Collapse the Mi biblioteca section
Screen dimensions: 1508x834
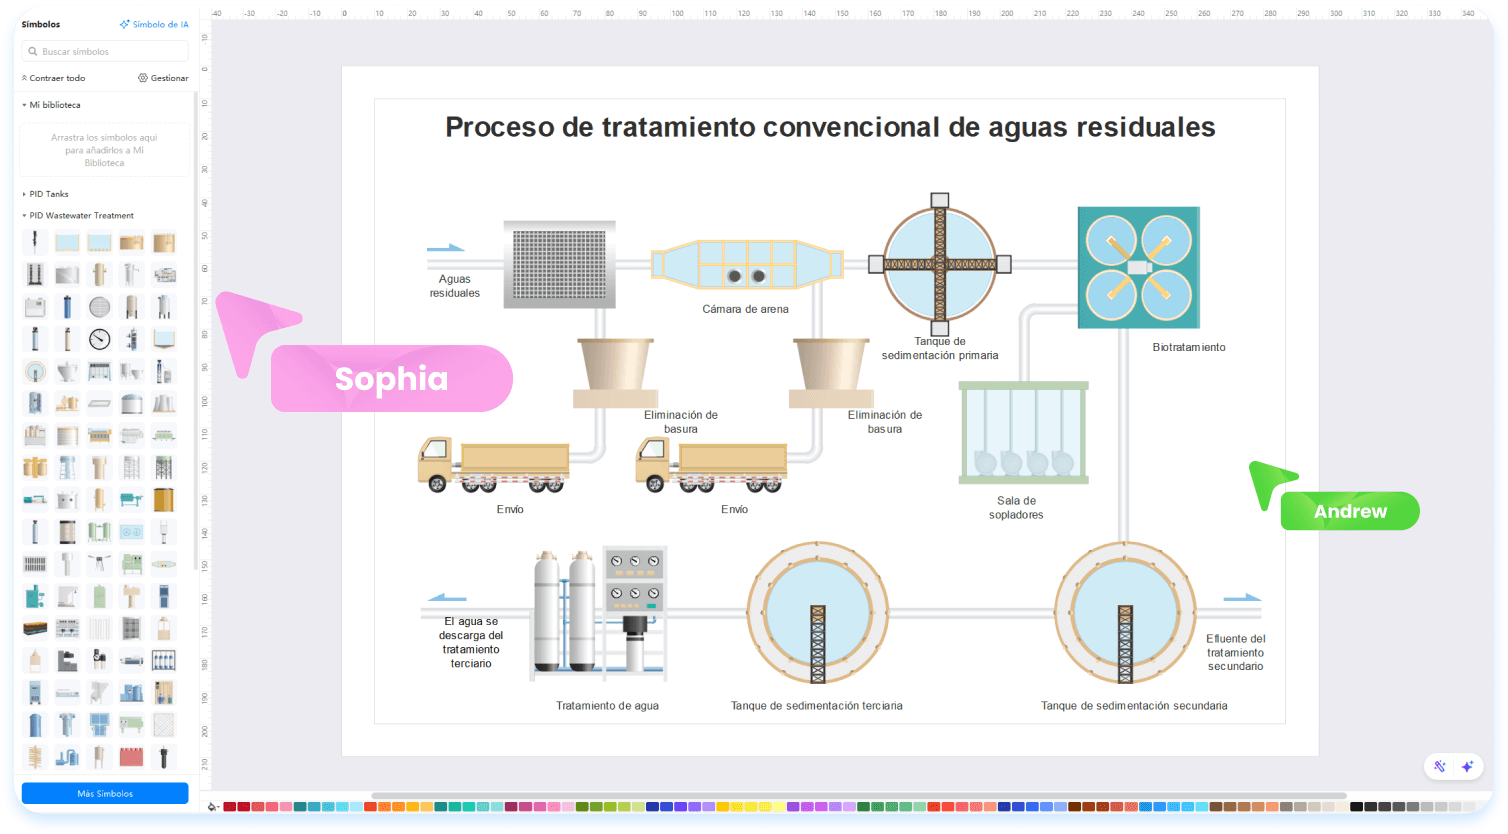click(x=25, y=105)
